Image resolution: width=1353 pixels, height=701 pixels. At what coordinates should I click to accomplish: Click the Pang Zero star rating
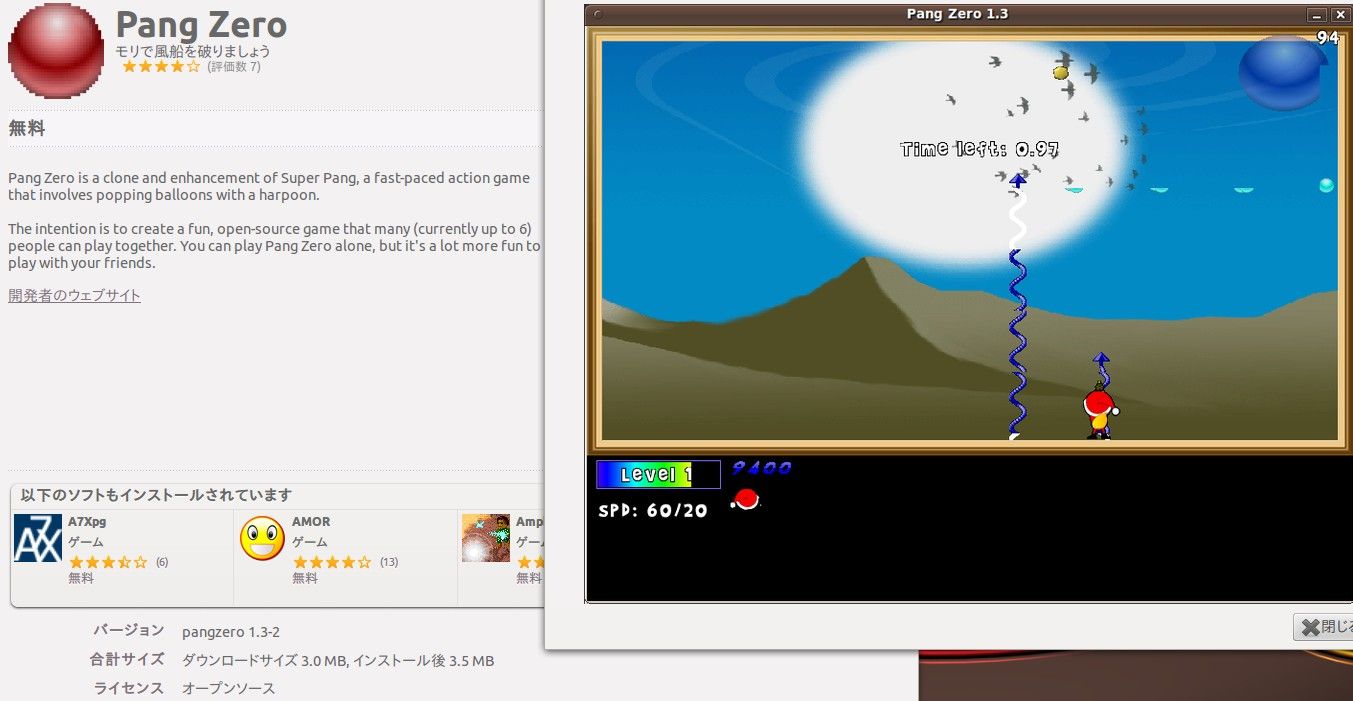(x=161, y=67)
